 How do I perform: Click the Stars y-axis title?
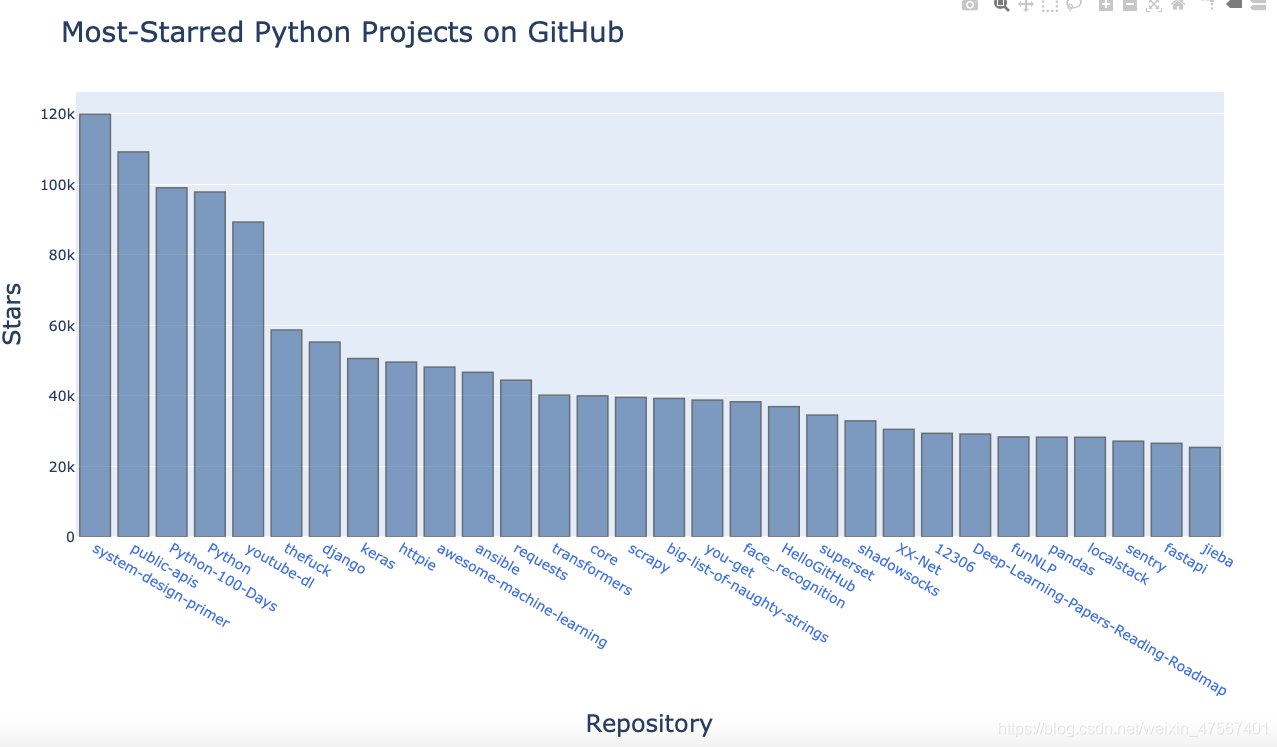pos(12,315)
